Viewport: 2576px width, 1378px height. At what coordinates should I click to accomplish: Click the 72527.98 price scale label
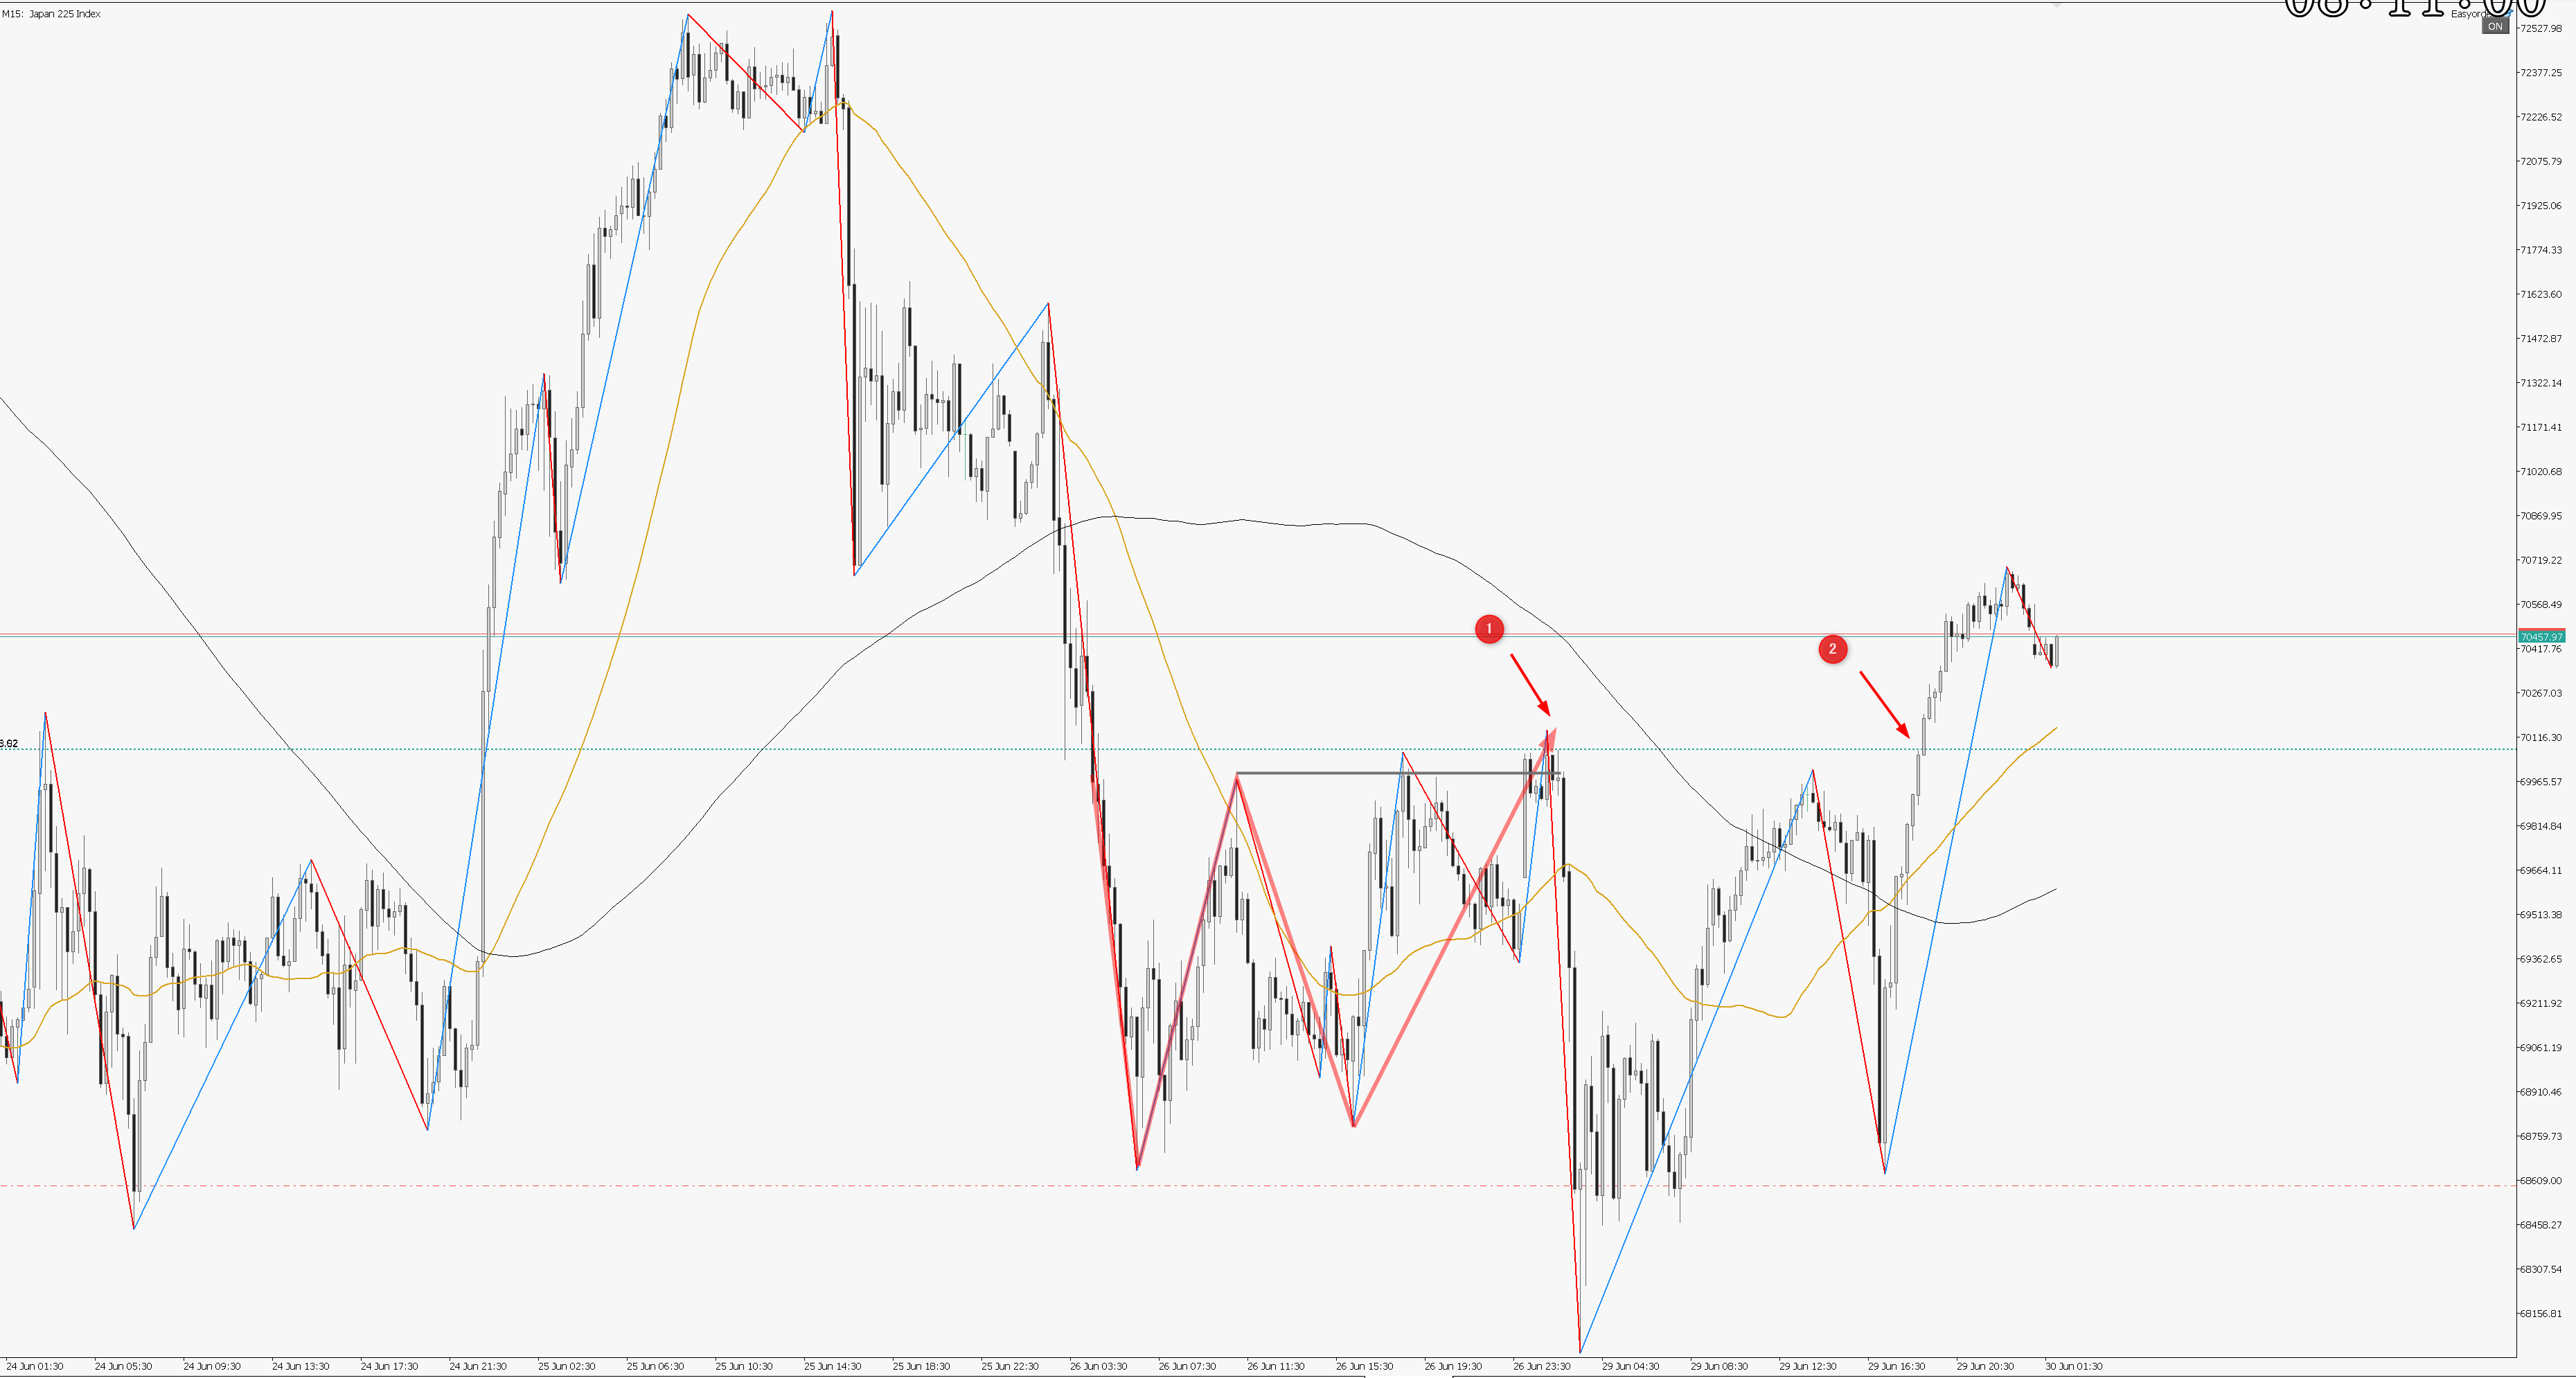[x=2541, y=28]
